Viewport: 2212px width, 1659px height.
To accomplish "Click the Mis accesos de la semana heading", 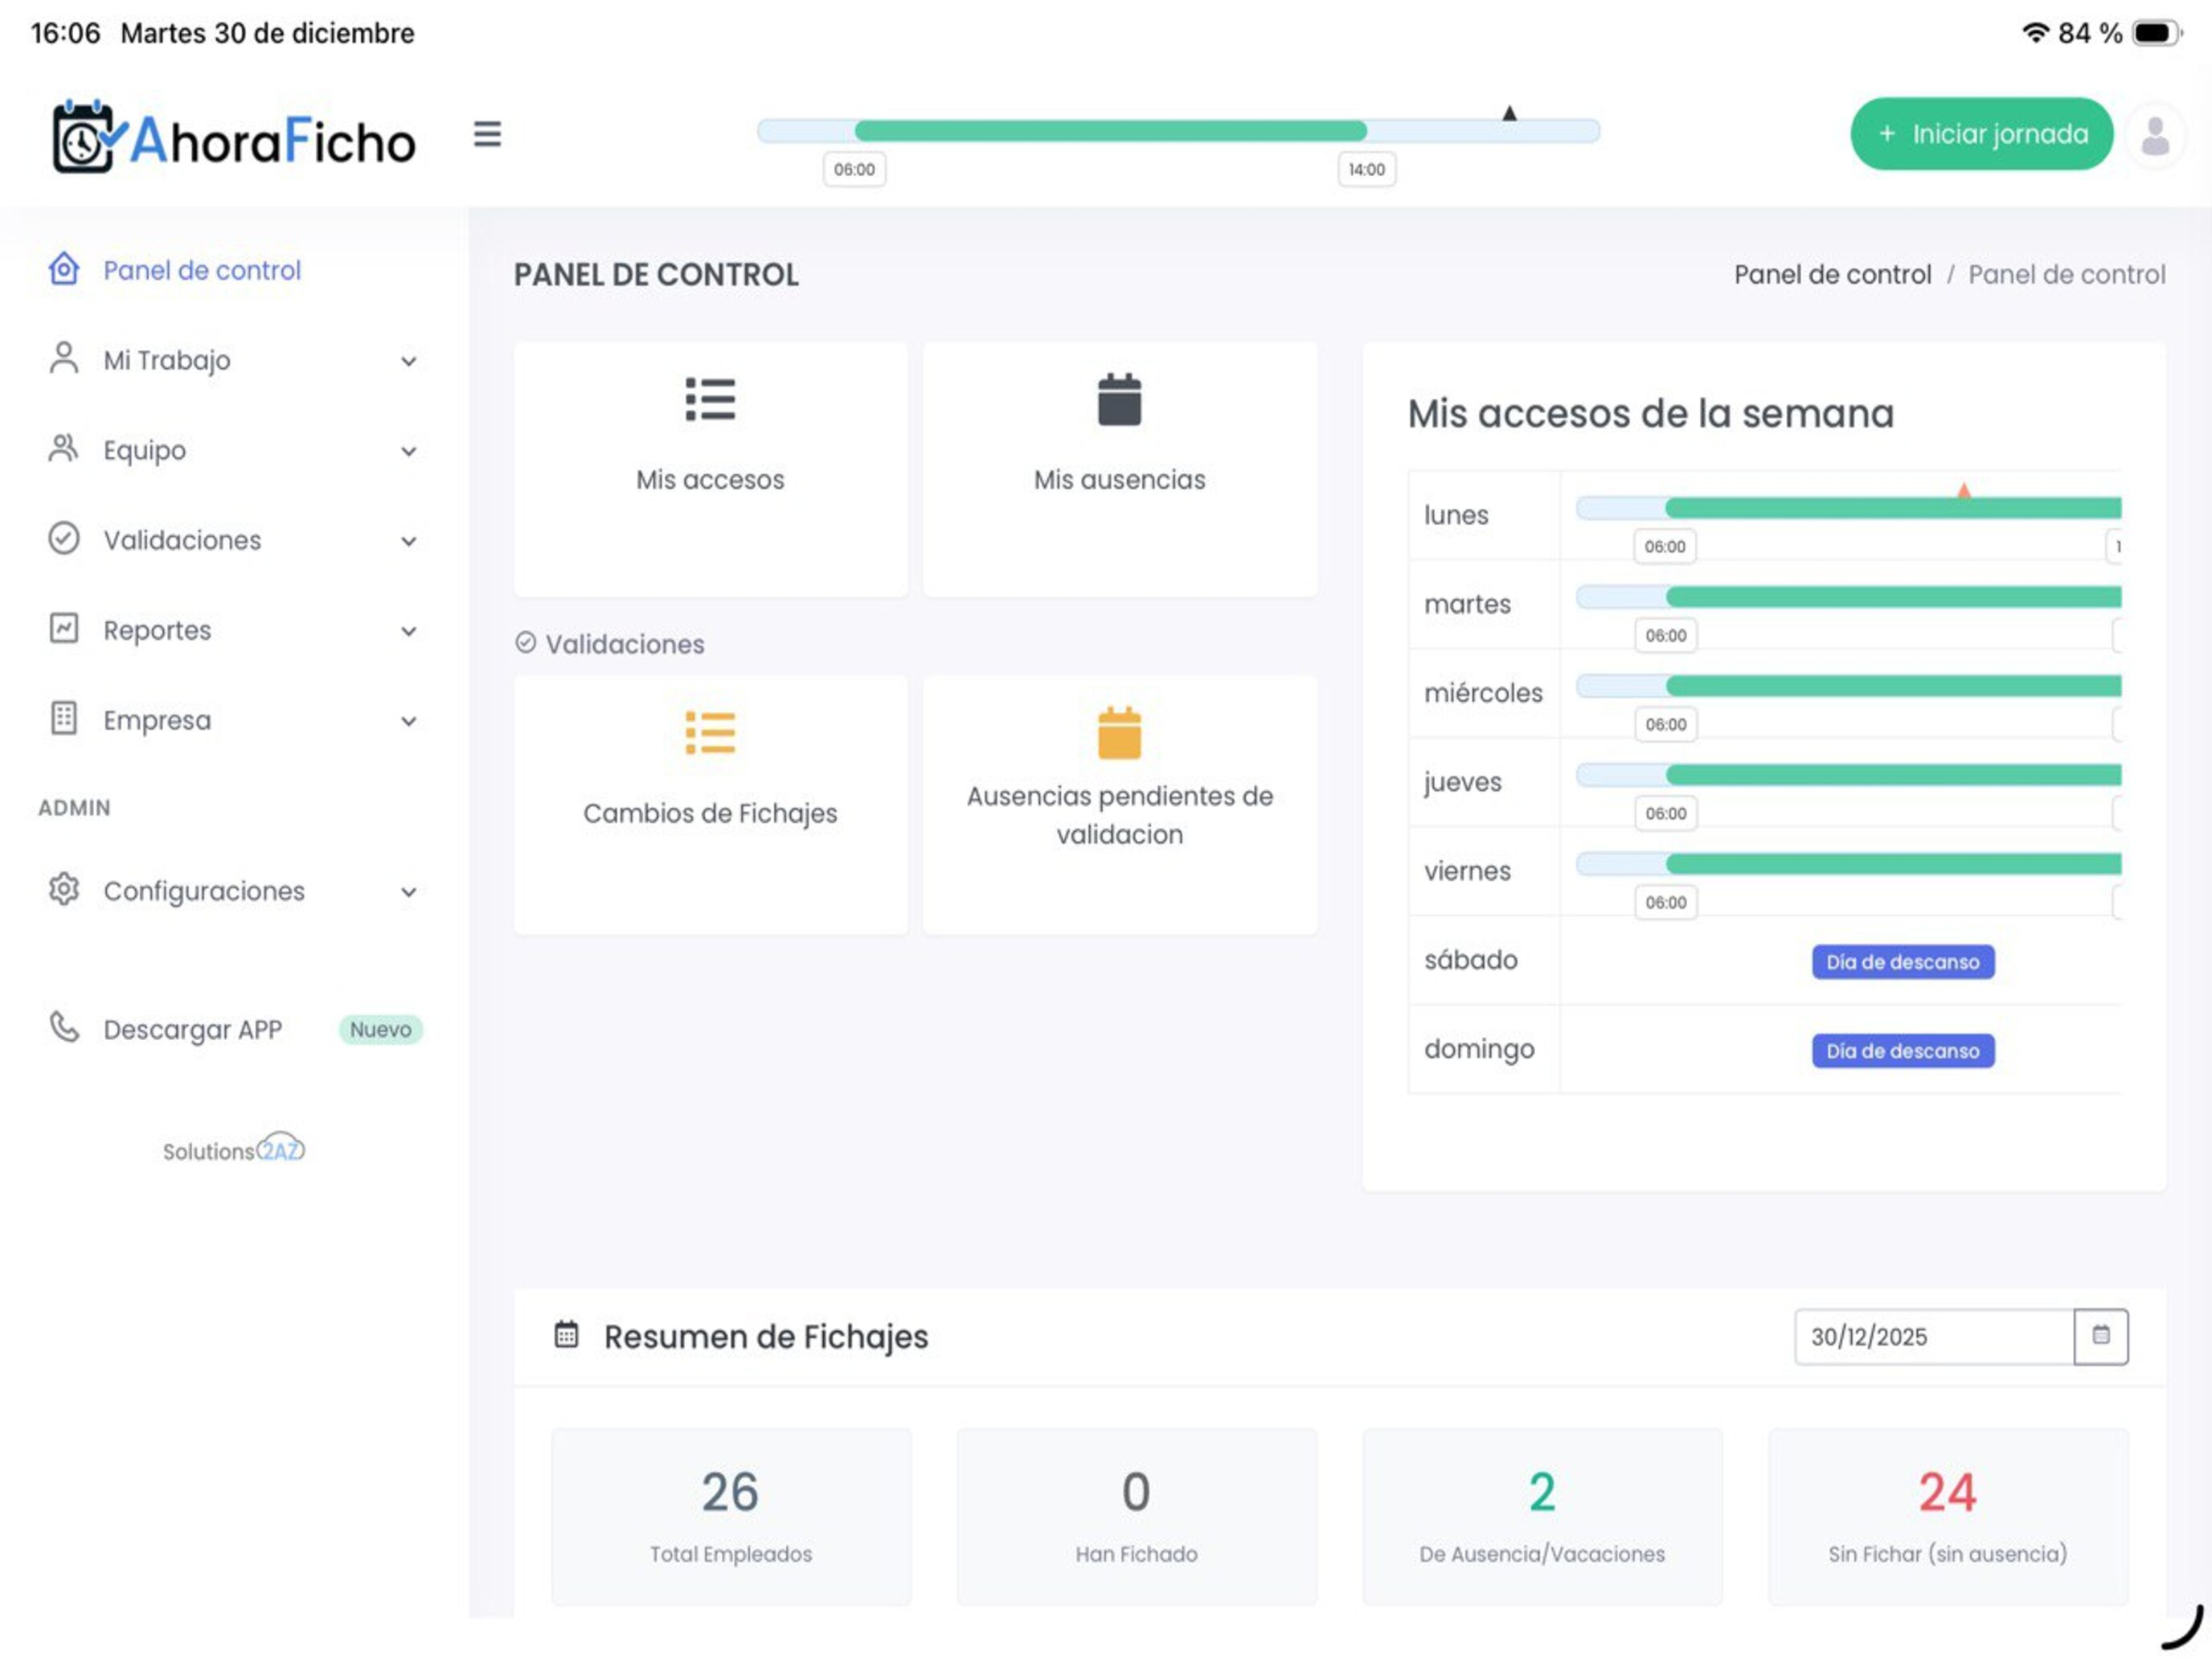I will [x=1650, y=413].
